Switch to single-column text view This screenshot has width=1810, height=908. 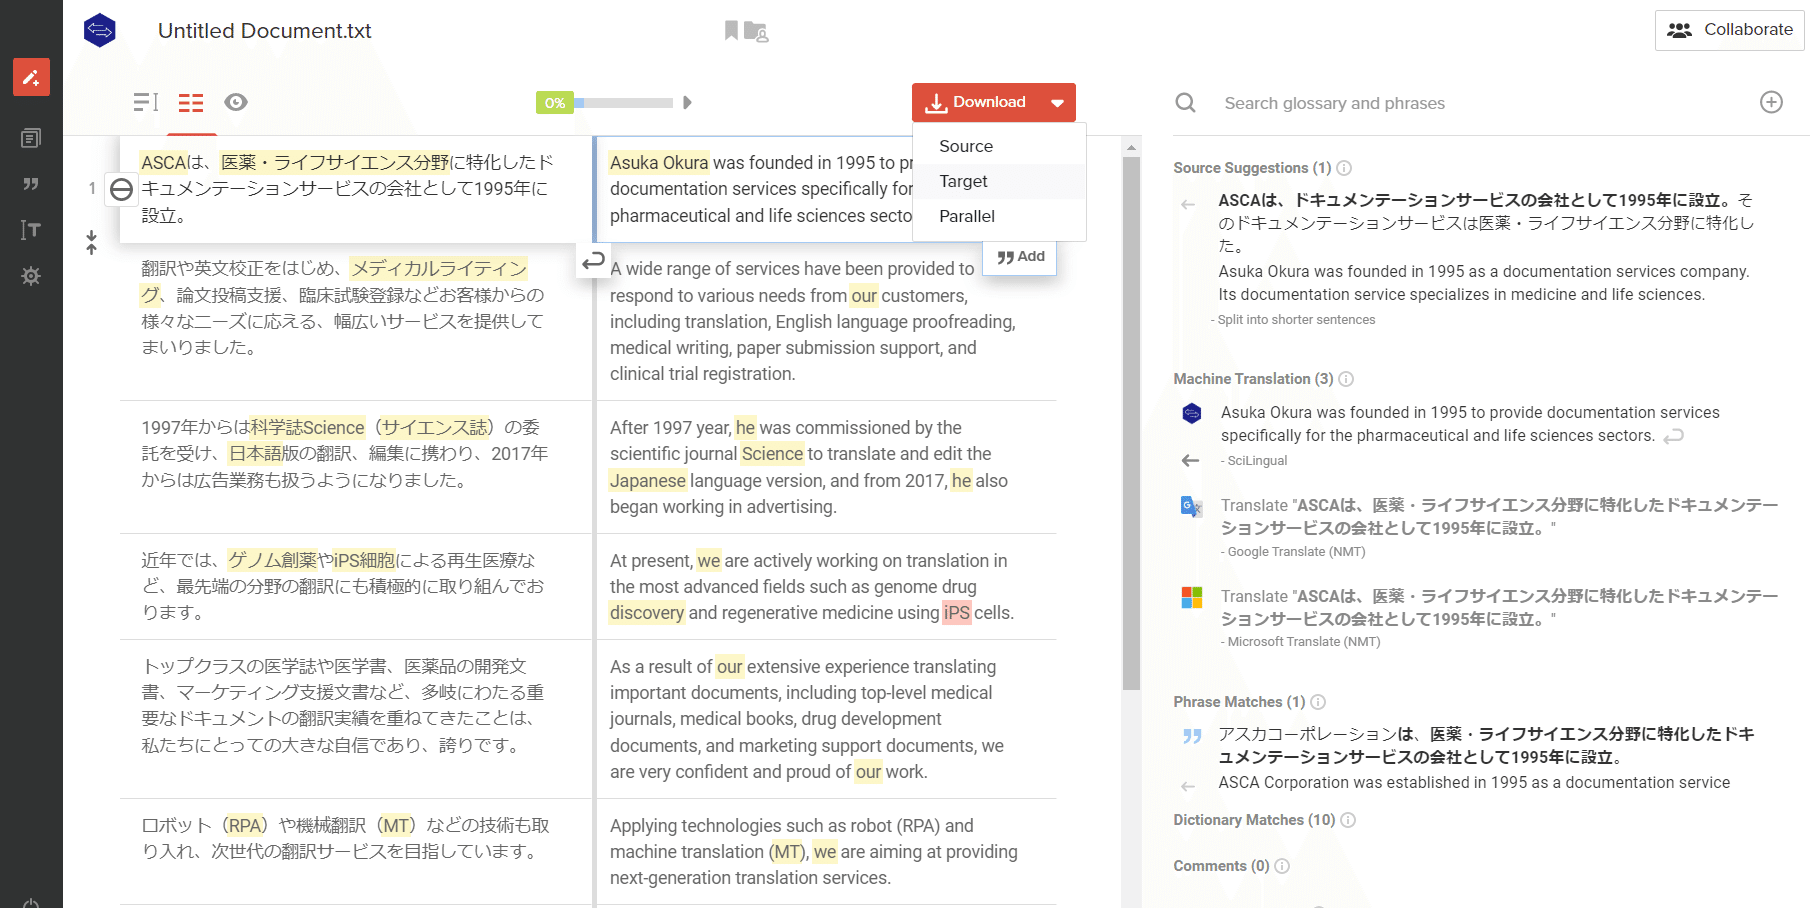tap(146, 102)
